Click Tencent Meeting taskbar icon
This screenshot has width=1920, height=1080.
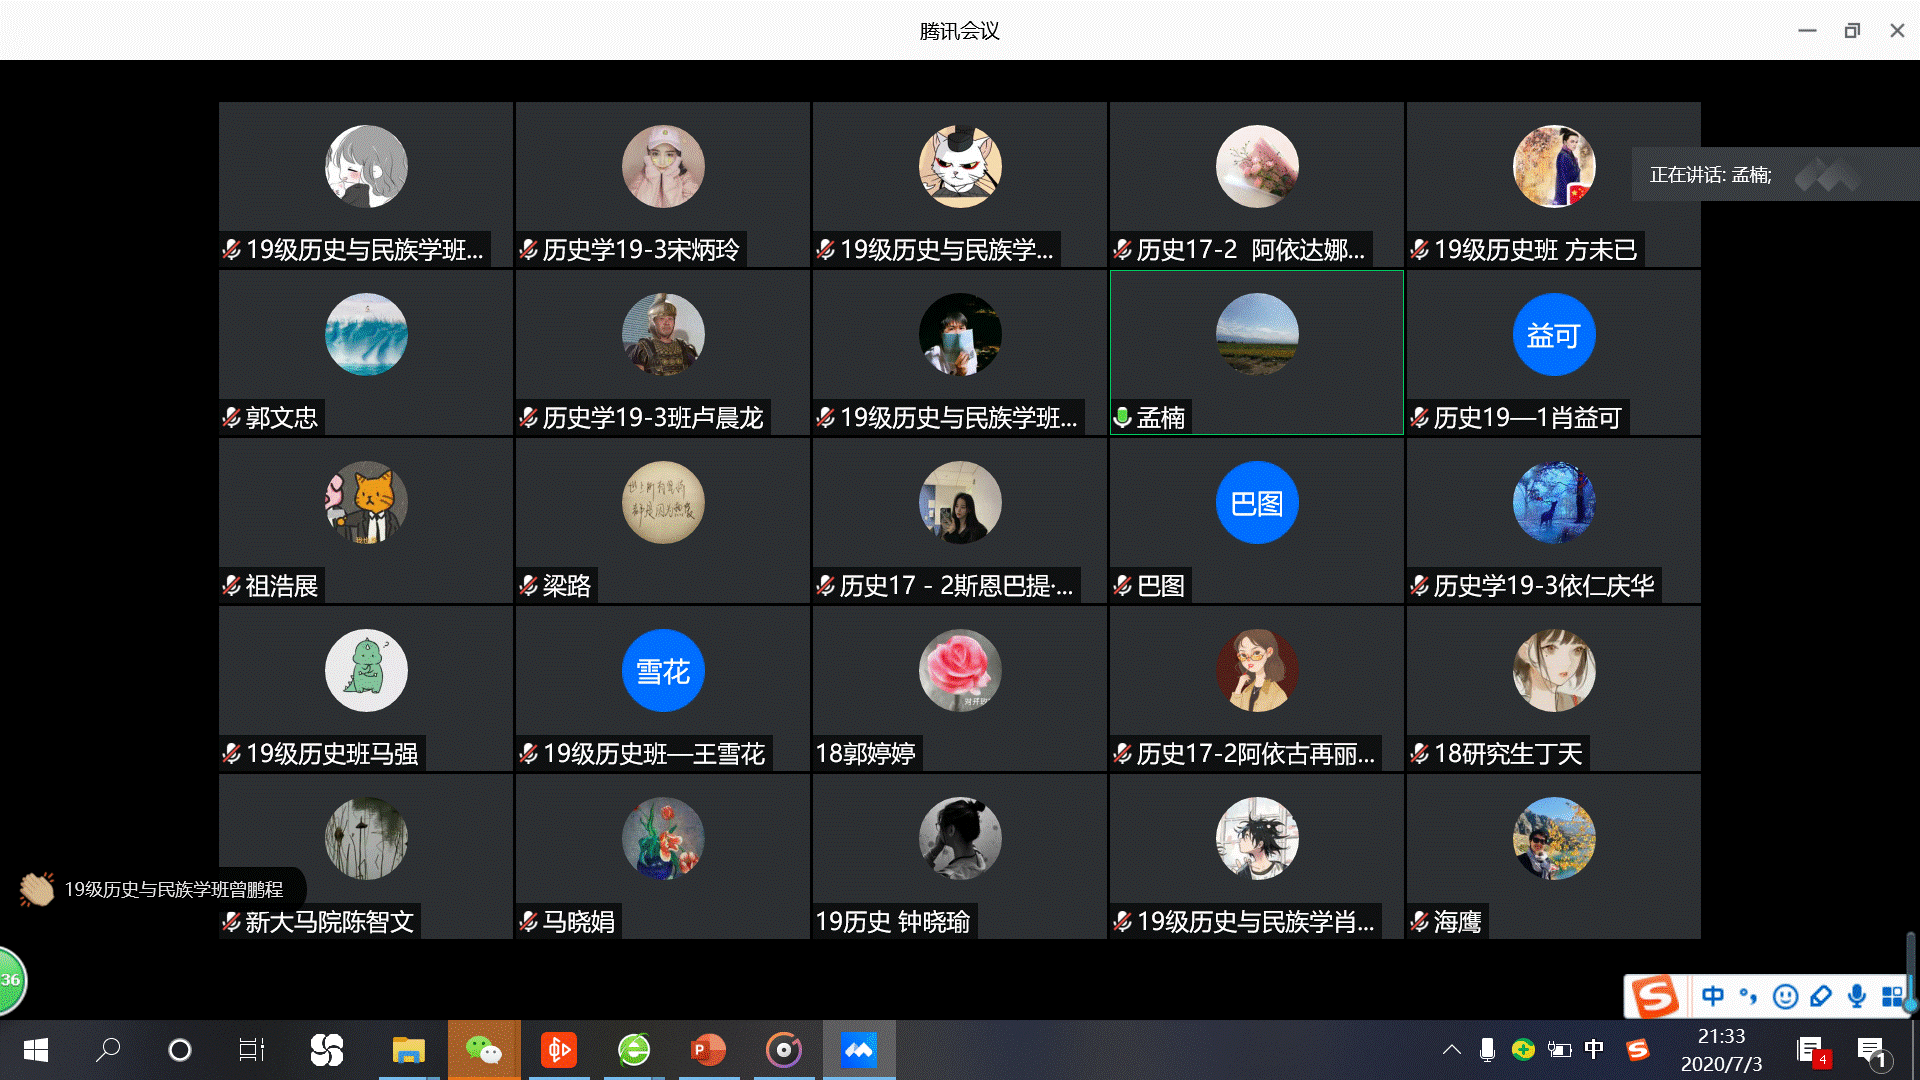point(859,1050)
